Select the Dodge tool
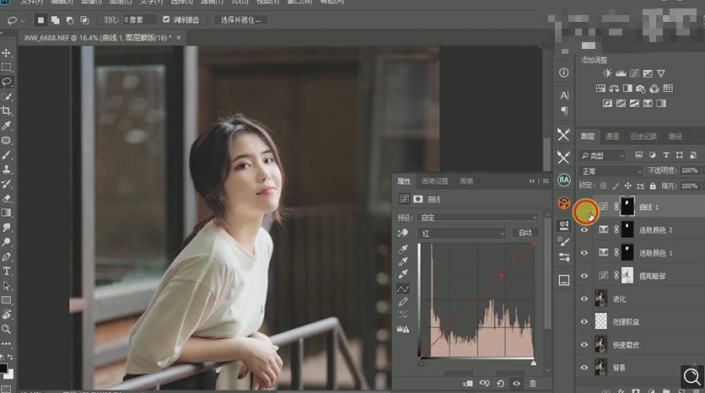 [6, 242]
